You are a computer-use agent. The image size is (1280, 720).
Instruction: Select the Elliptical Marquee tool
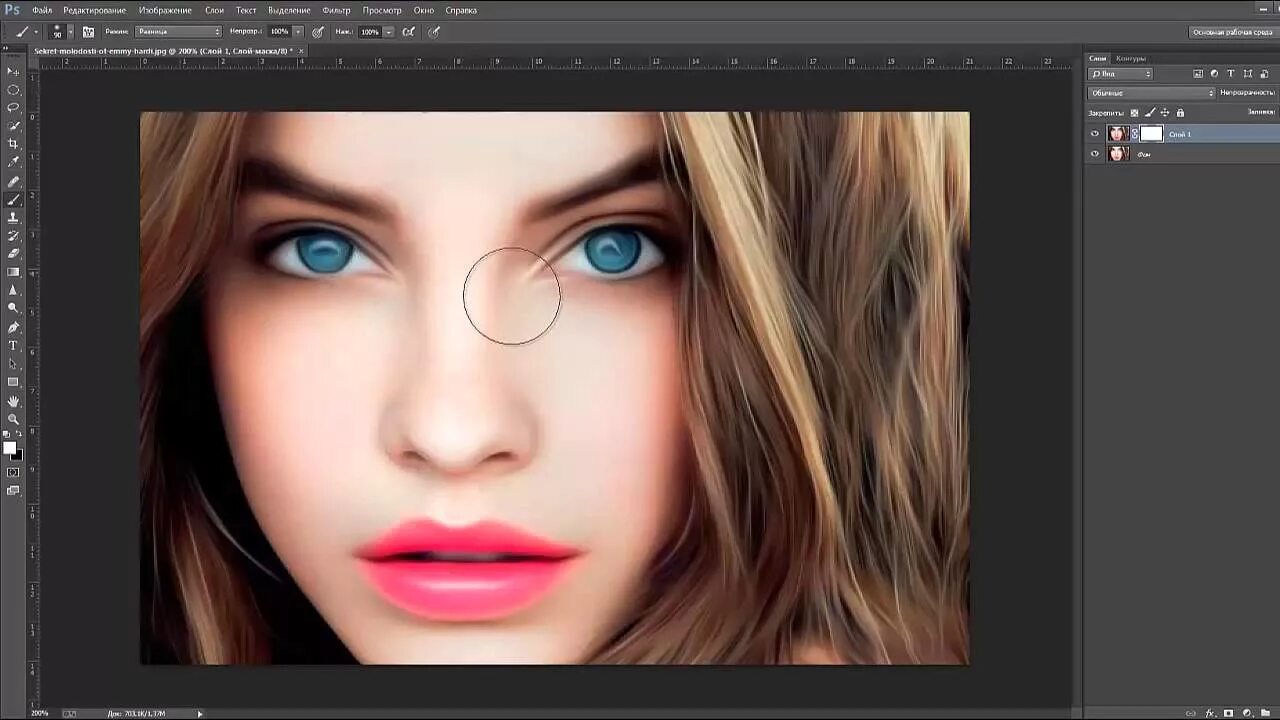click(x=13, y=89)
